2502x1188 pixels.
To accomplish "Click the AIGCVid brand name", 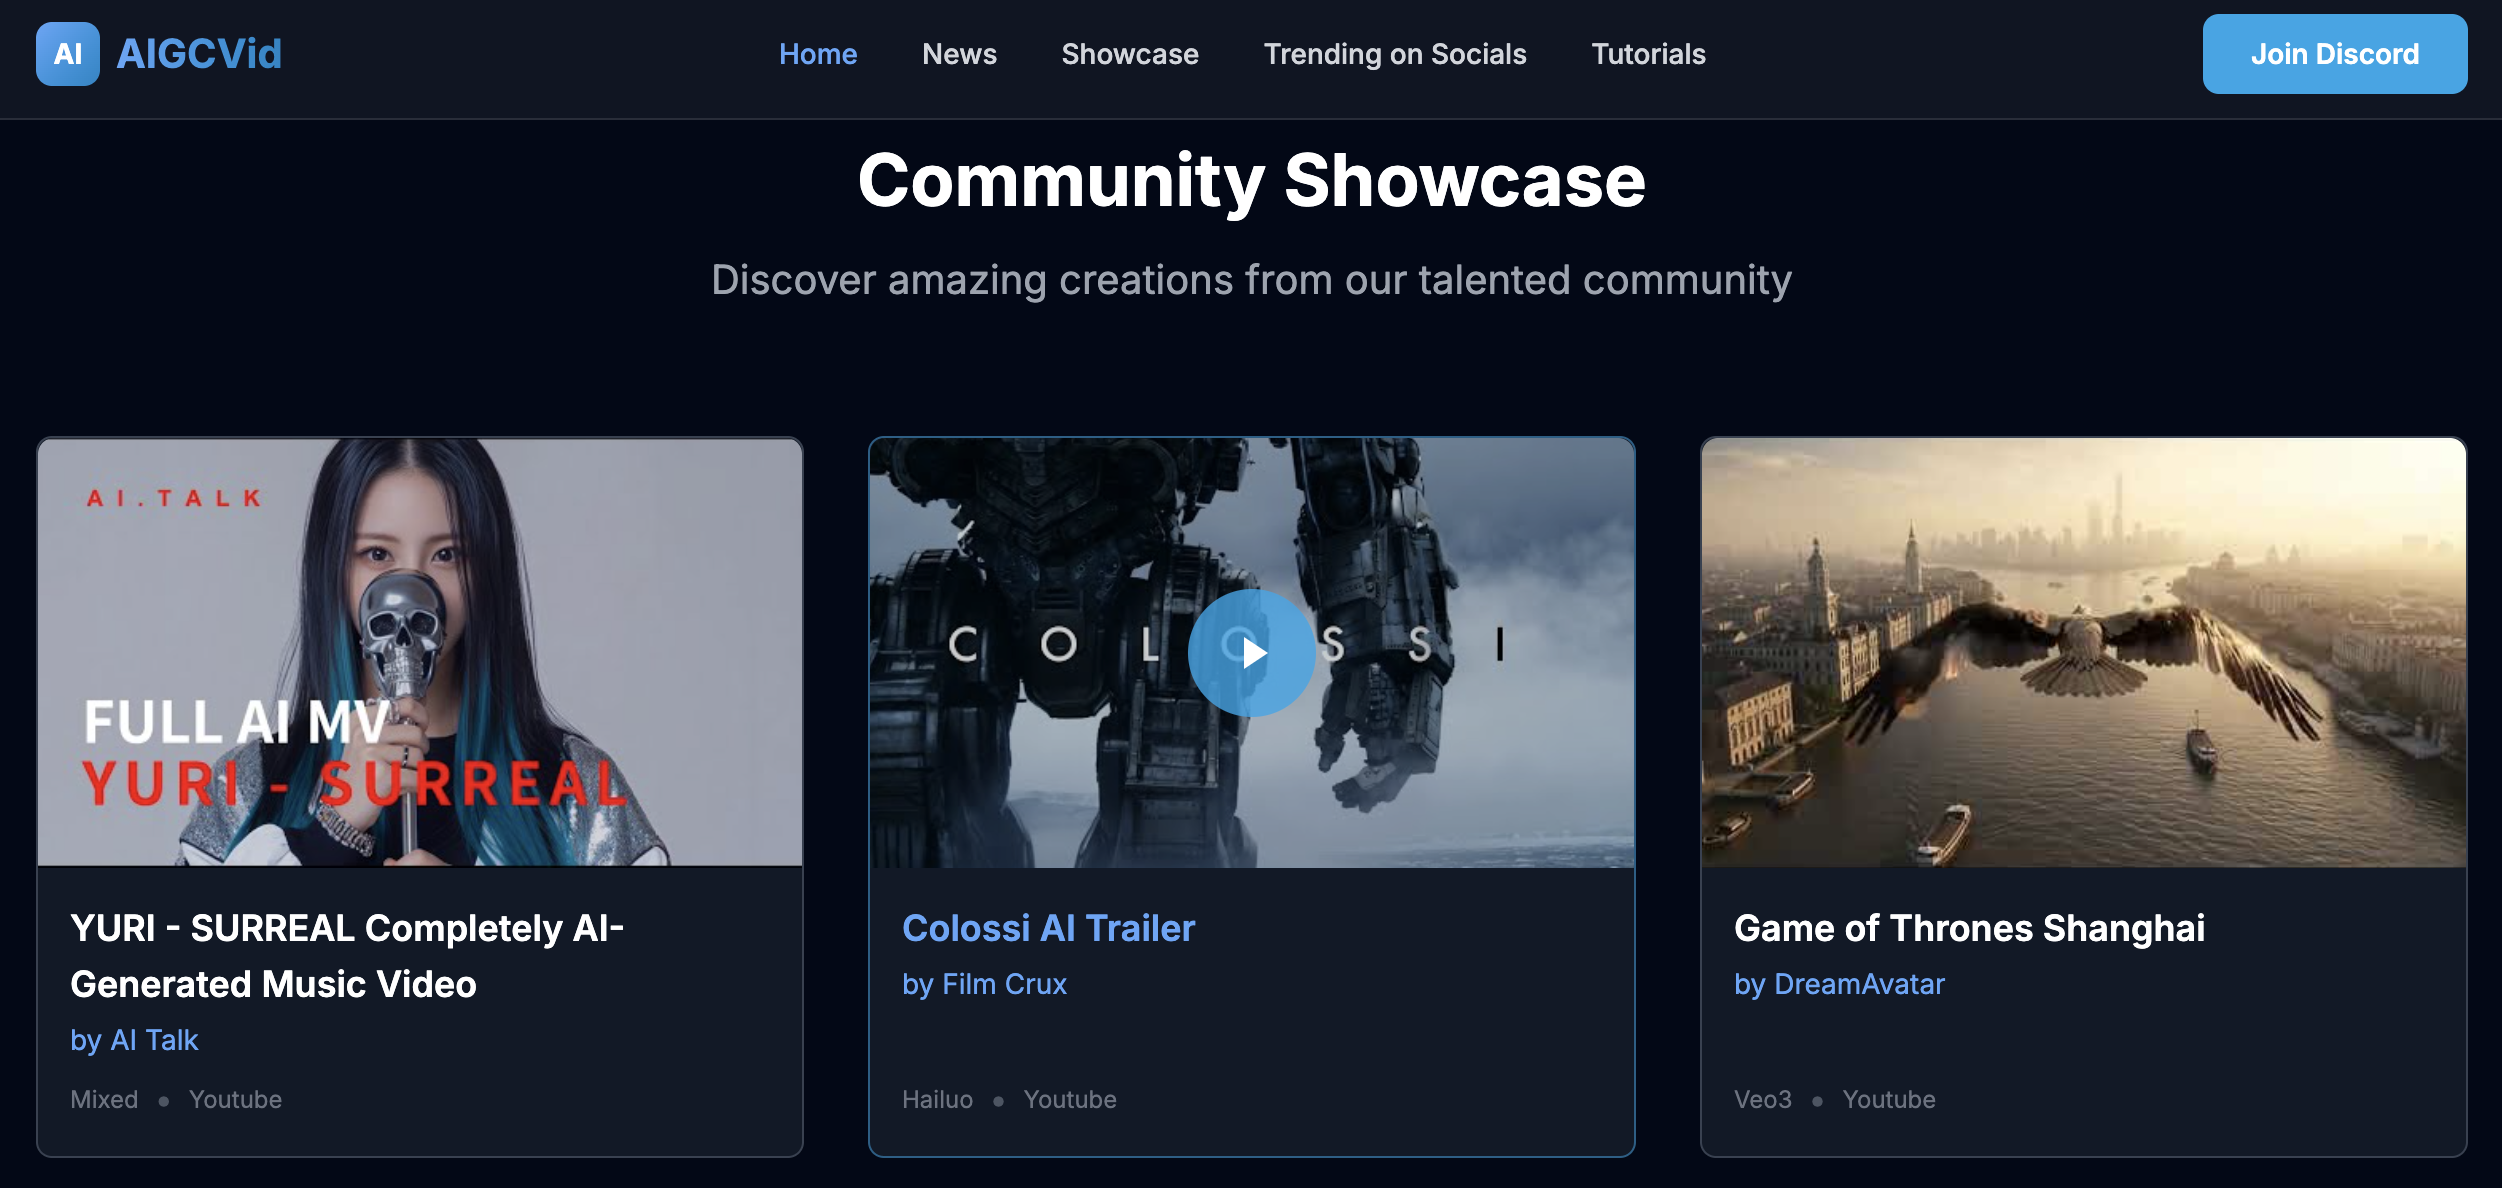I will tap(199, 54).
